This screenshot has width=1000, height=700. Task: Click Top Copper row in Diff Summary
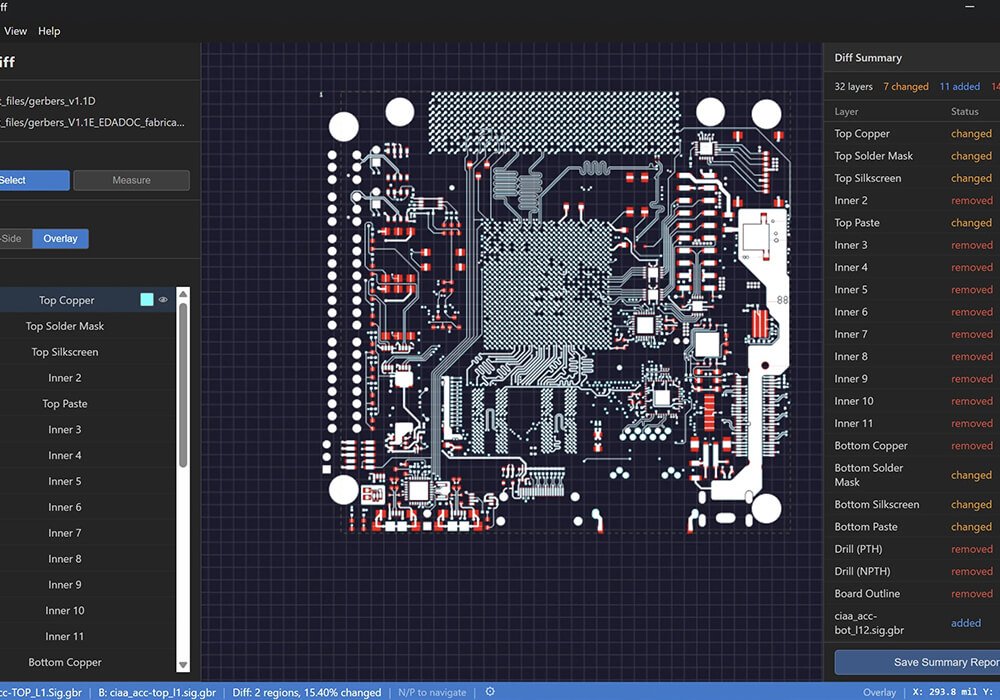tap(912, 133)
